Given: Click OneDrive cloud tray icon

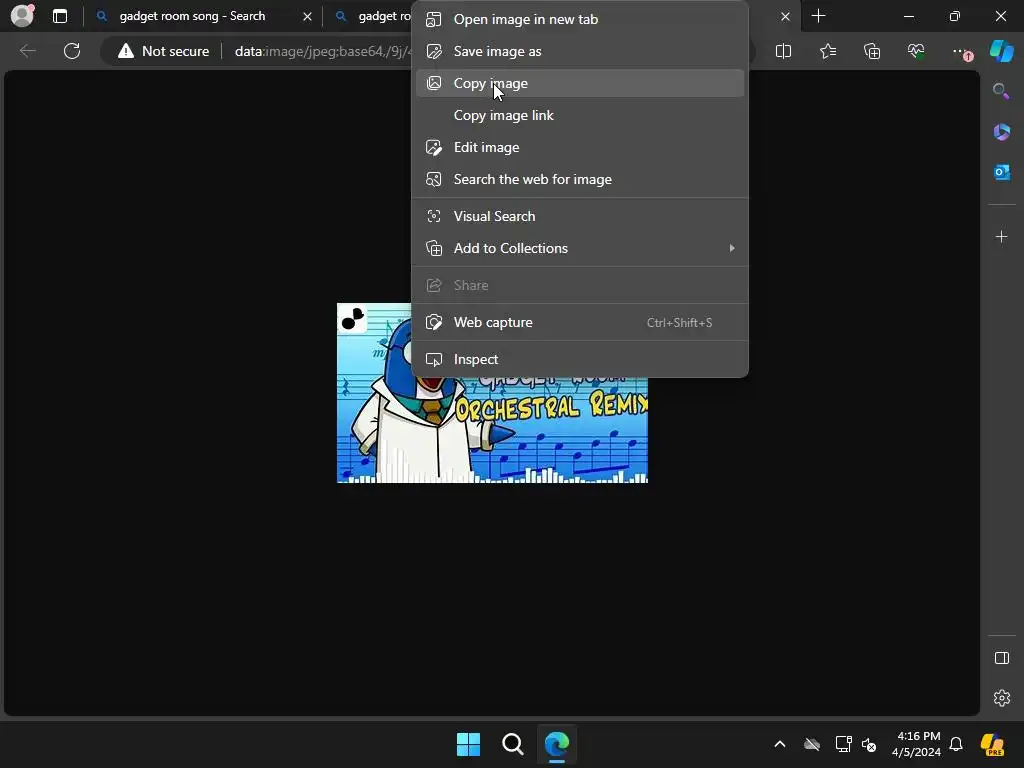Looking at the screenshot, I should tap(812, 744).
